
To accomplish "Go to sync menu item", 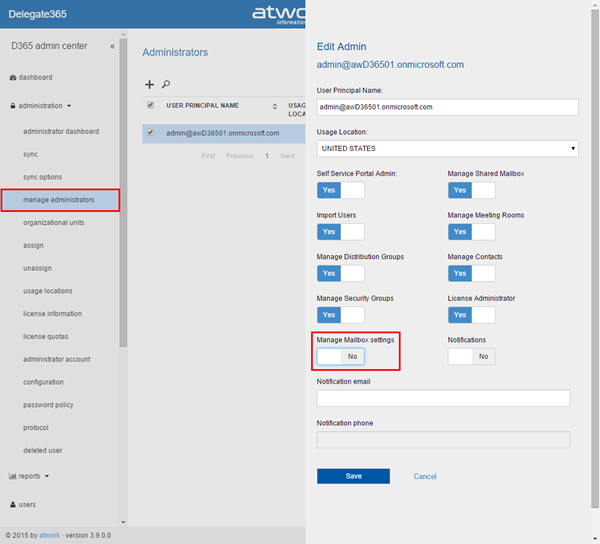I will coord(31,155).
